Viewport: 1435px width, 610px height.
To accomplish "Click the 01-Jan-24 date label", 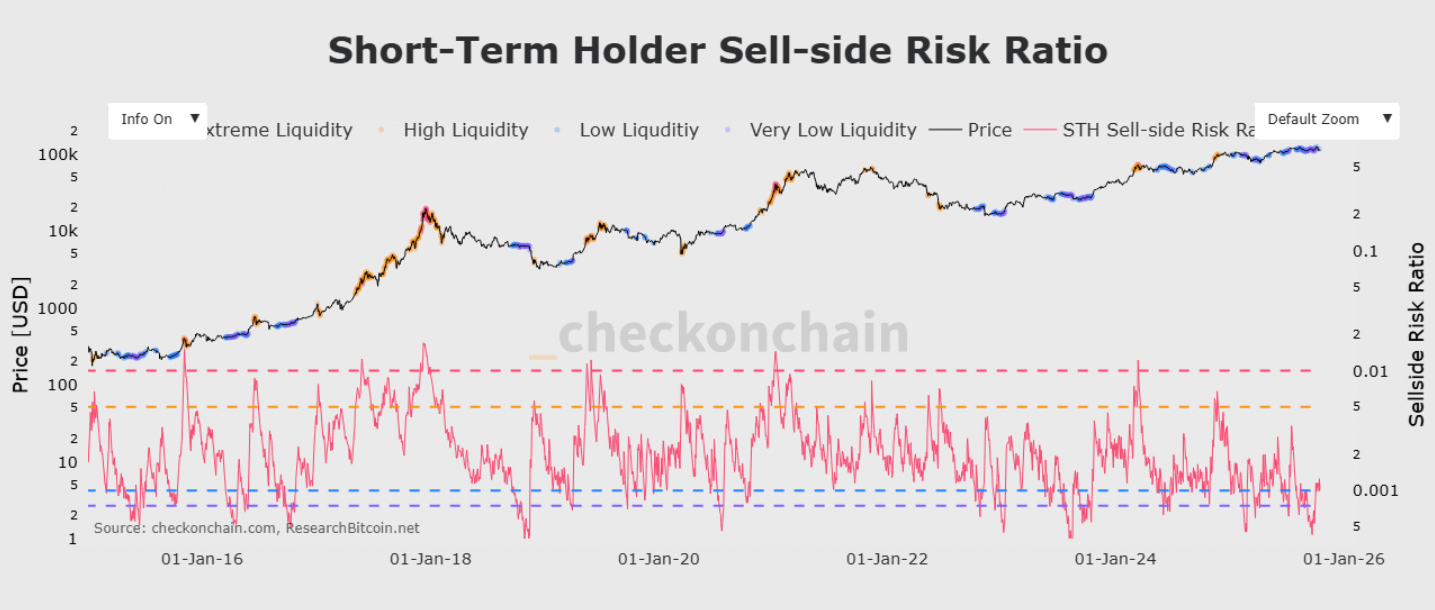I will click(1115, 560).
